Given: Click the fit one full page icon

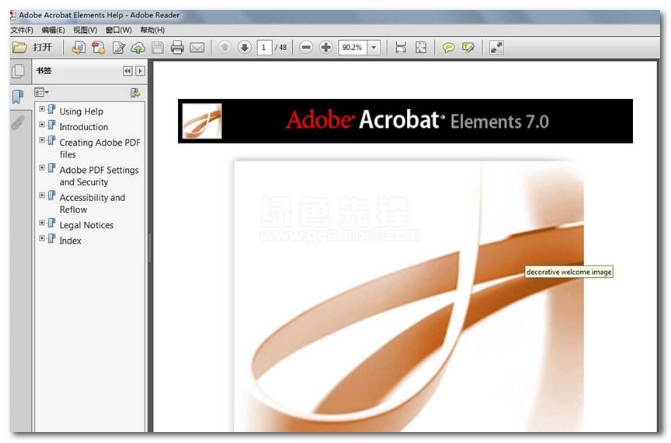Looking at the screenshot, I should click(x=421, y=48).
